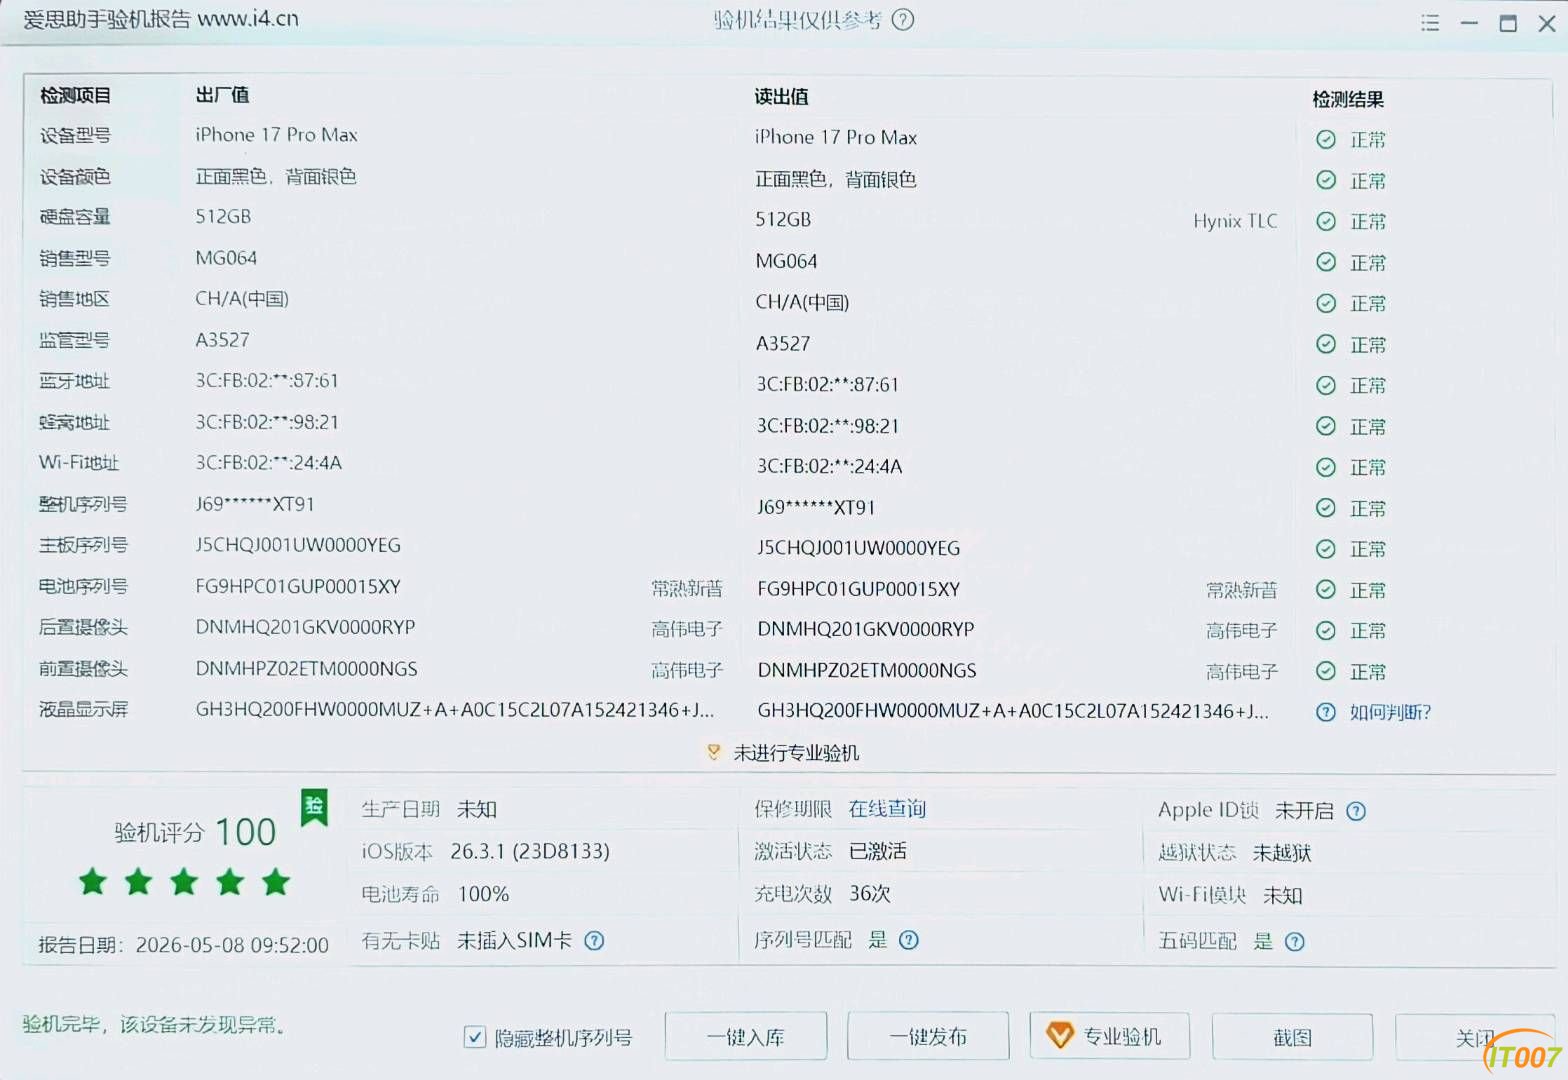1568x1080 pixels.
Task: Click the 生产日期 value 未知
Action: [476, 809]
